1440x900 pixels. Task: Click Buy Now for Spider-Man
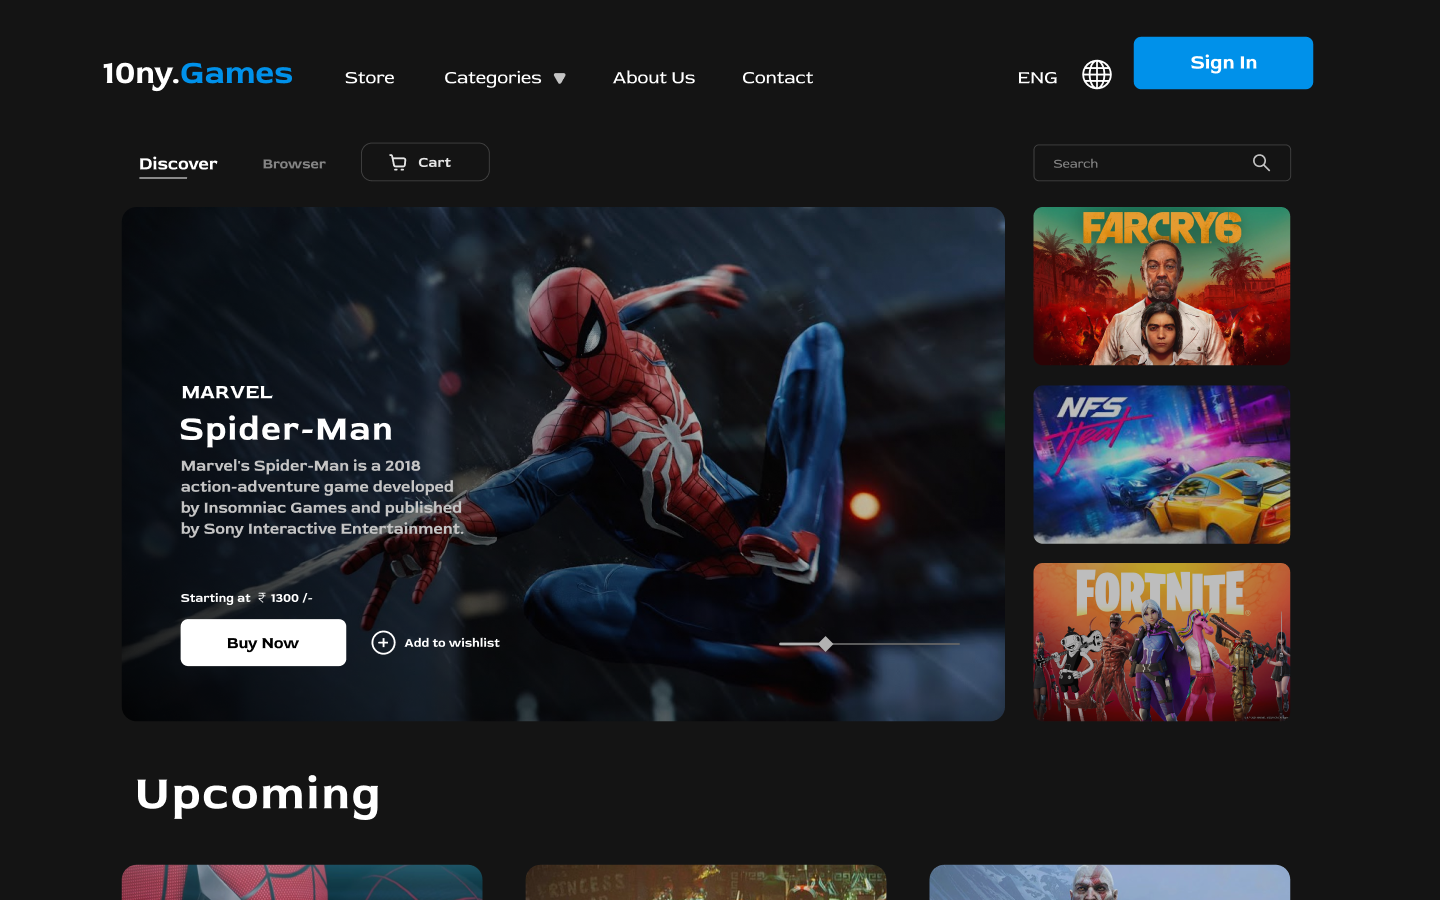[x=263, y=643]
